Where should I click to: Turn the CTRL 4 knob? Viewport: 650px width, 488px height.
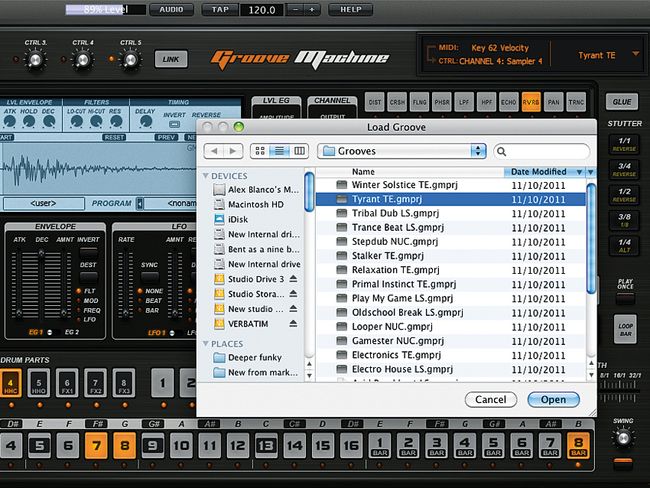click(x=83, y=60)
